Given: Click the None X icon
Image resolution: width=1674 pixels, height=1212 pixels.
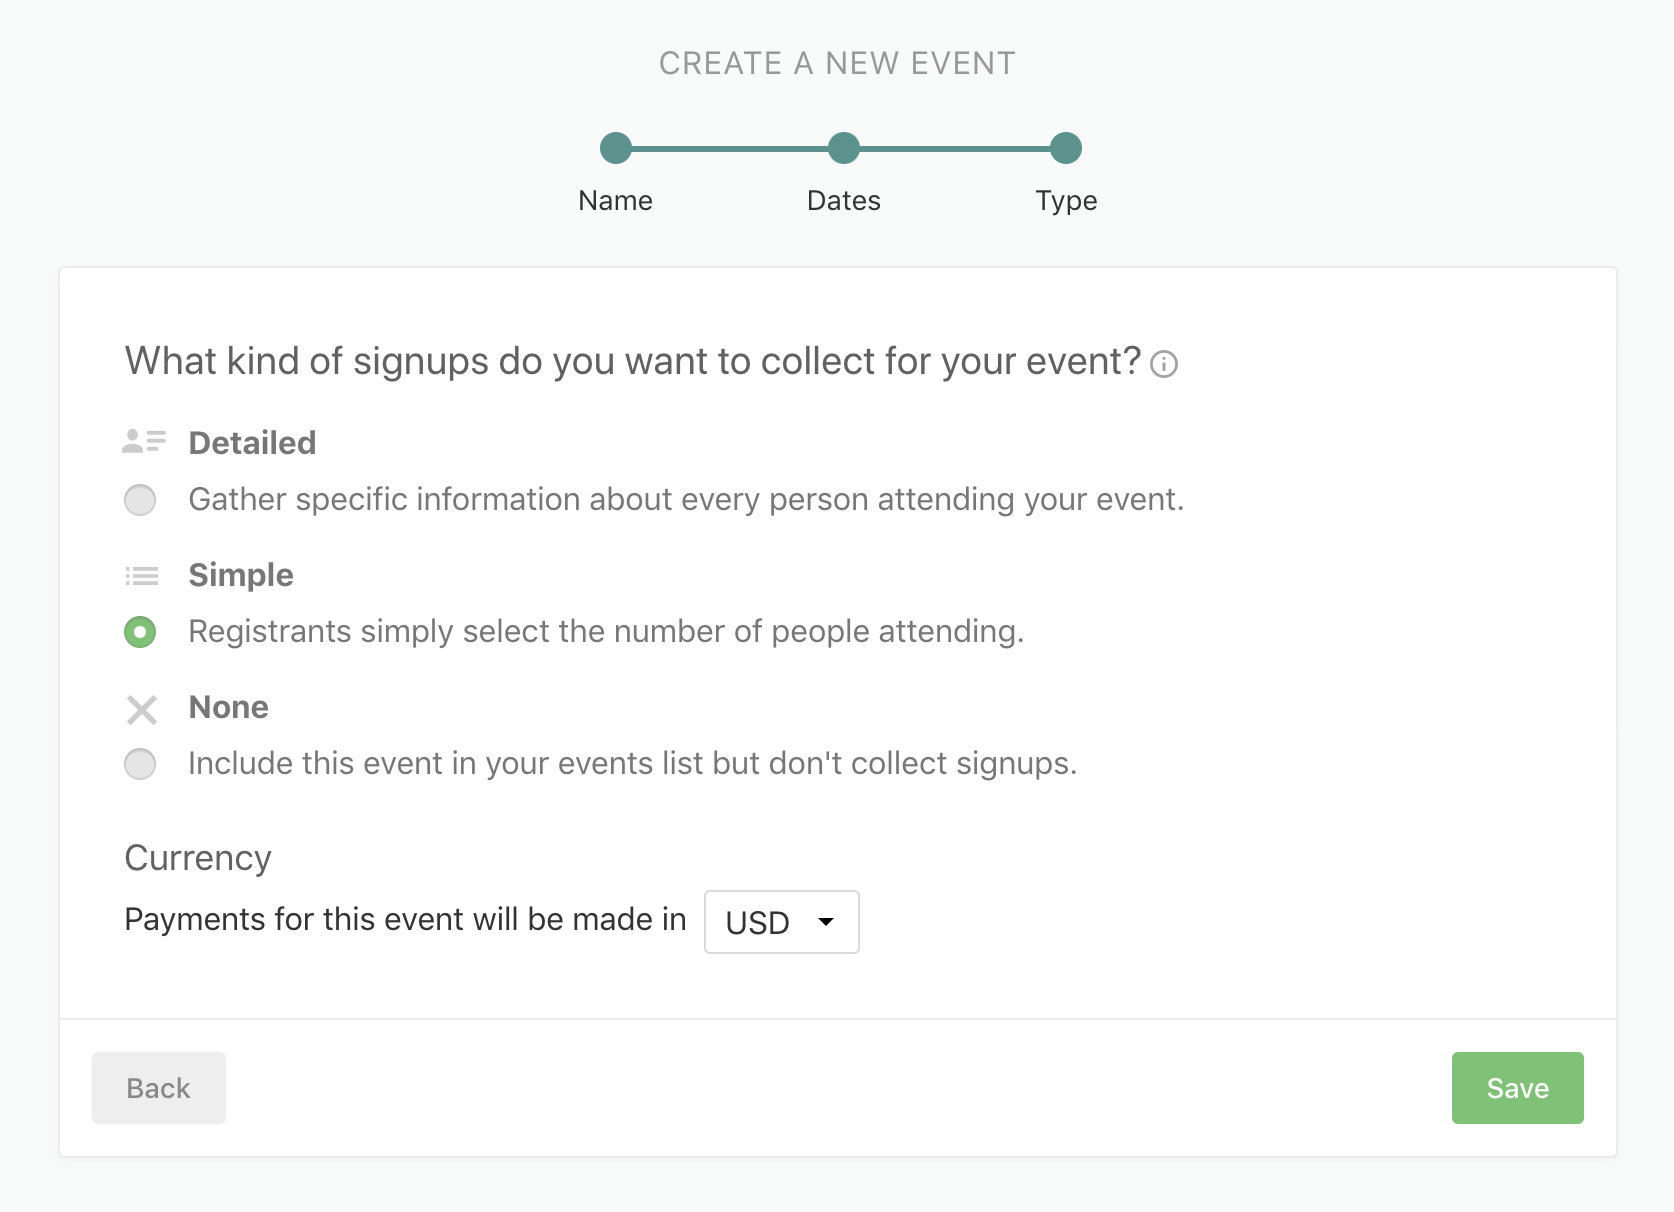Looking at the screenshot, I should click(x=142, y=710).
